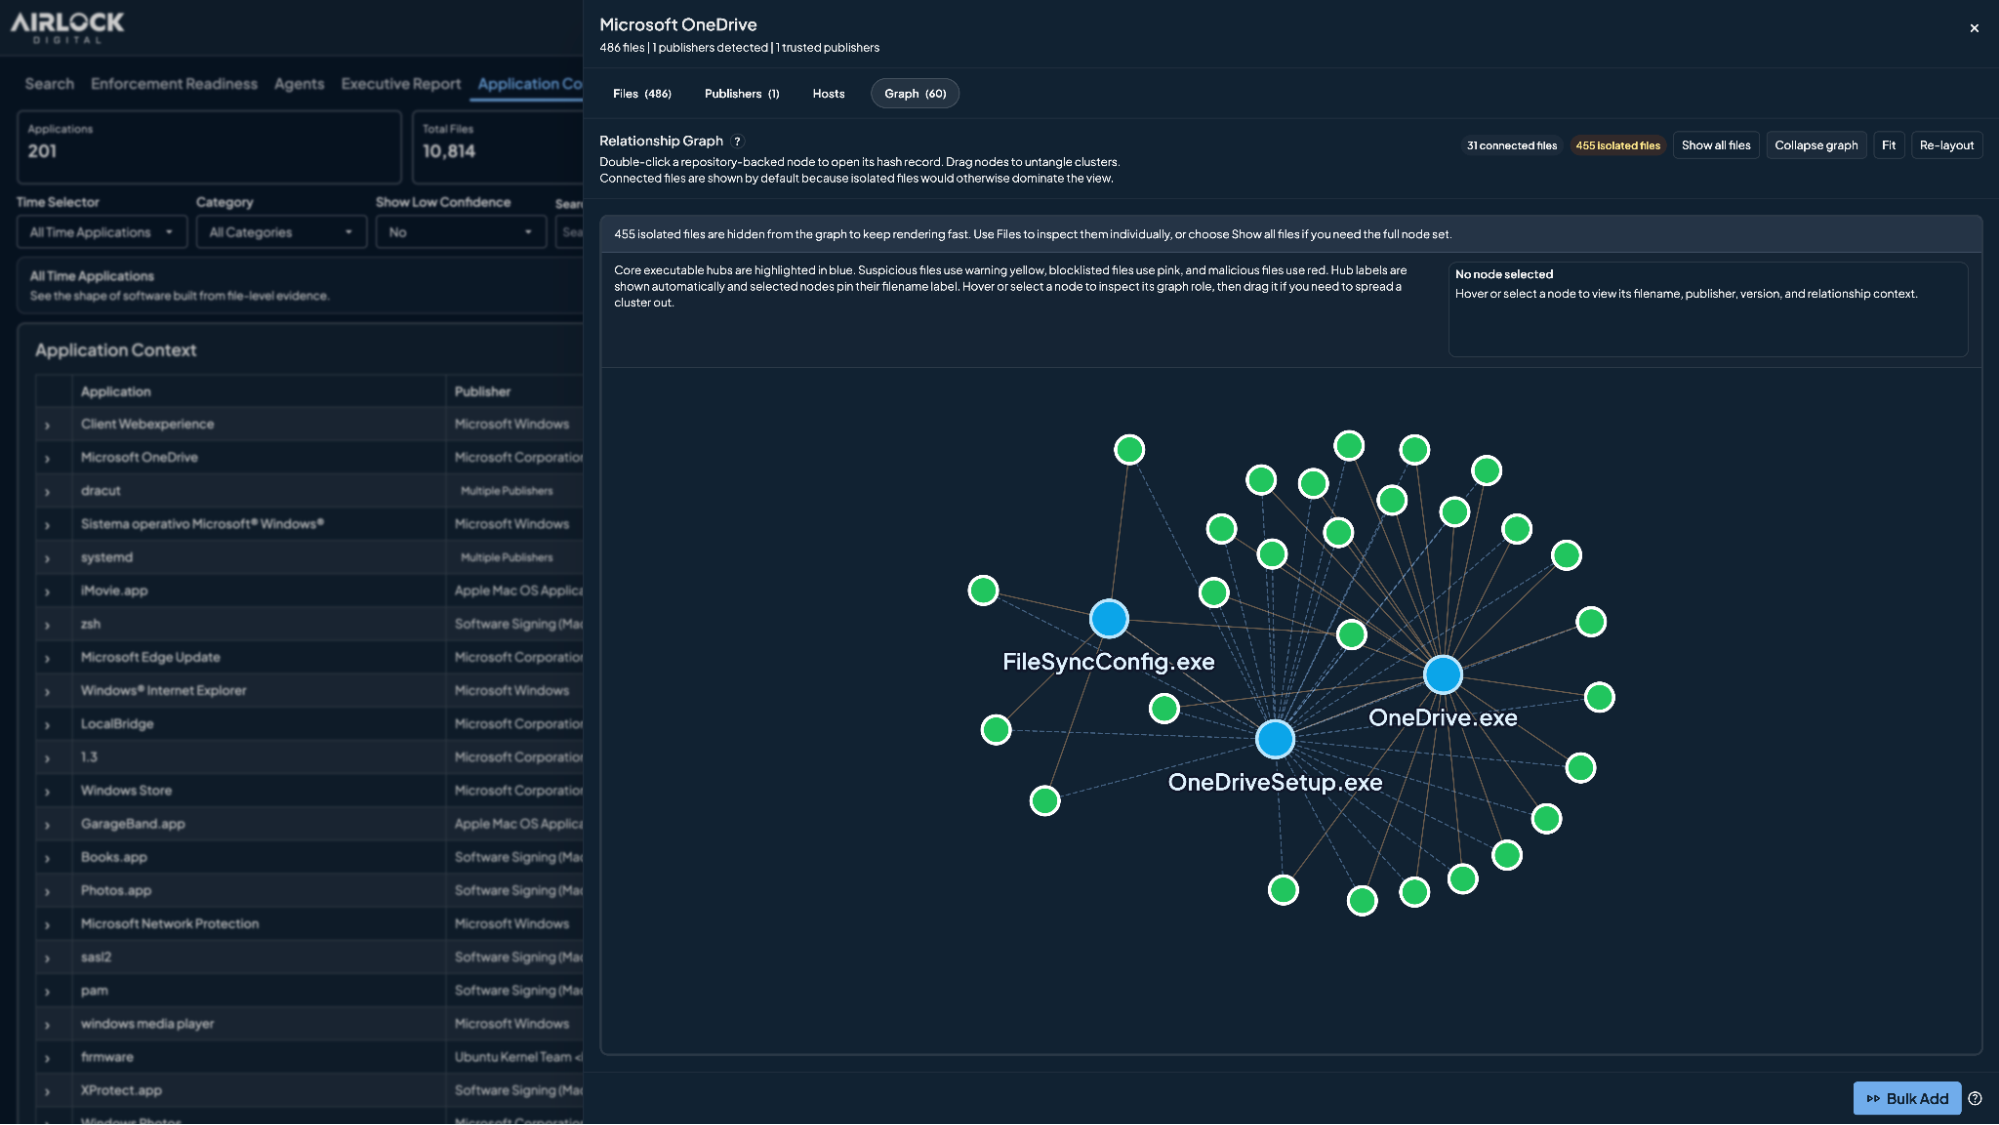Switch to the Publishers (1) tab

point(742,94)
